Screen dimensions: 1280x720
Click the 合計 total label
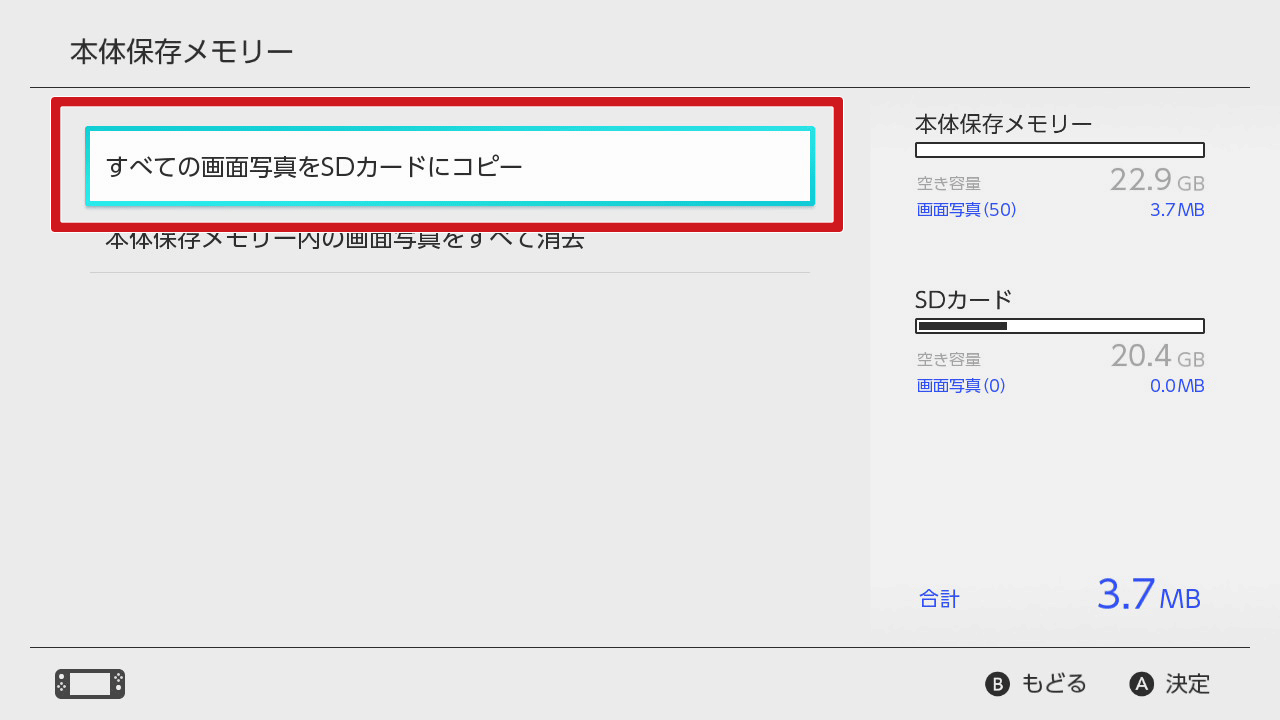[x=939, y=599]
